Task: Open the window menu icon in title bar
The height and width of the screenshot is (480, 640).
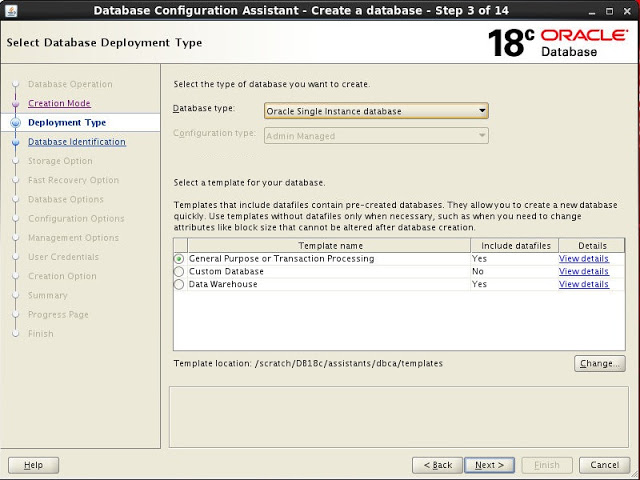Action: 10,10
